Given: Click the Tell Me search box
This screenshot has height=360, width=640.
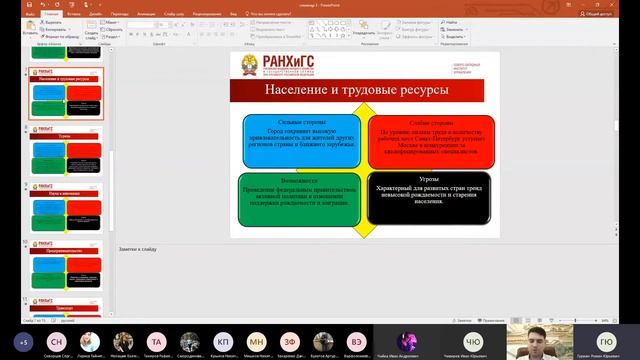Looking at the screenshot, I should 268,14.
